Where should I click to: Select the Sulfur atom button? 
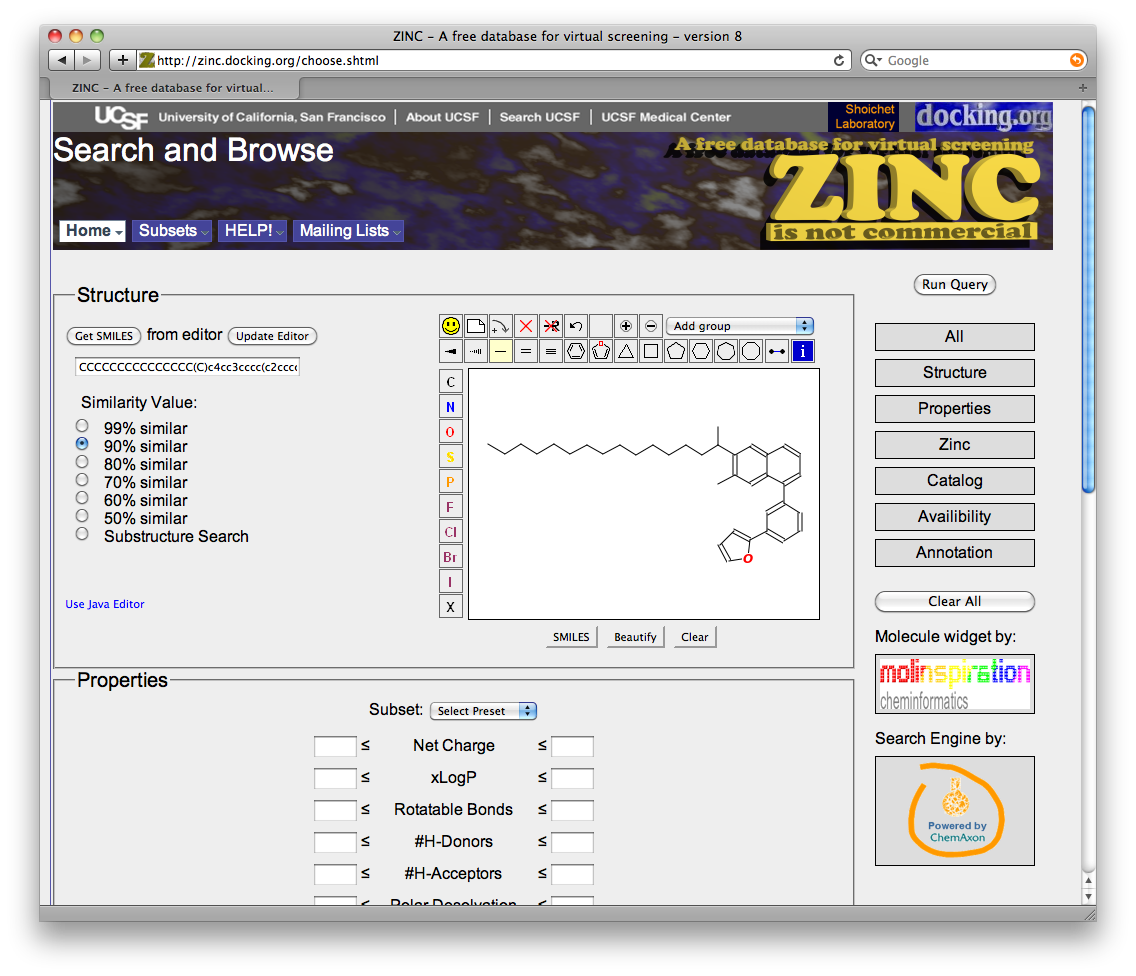point(451,457)
